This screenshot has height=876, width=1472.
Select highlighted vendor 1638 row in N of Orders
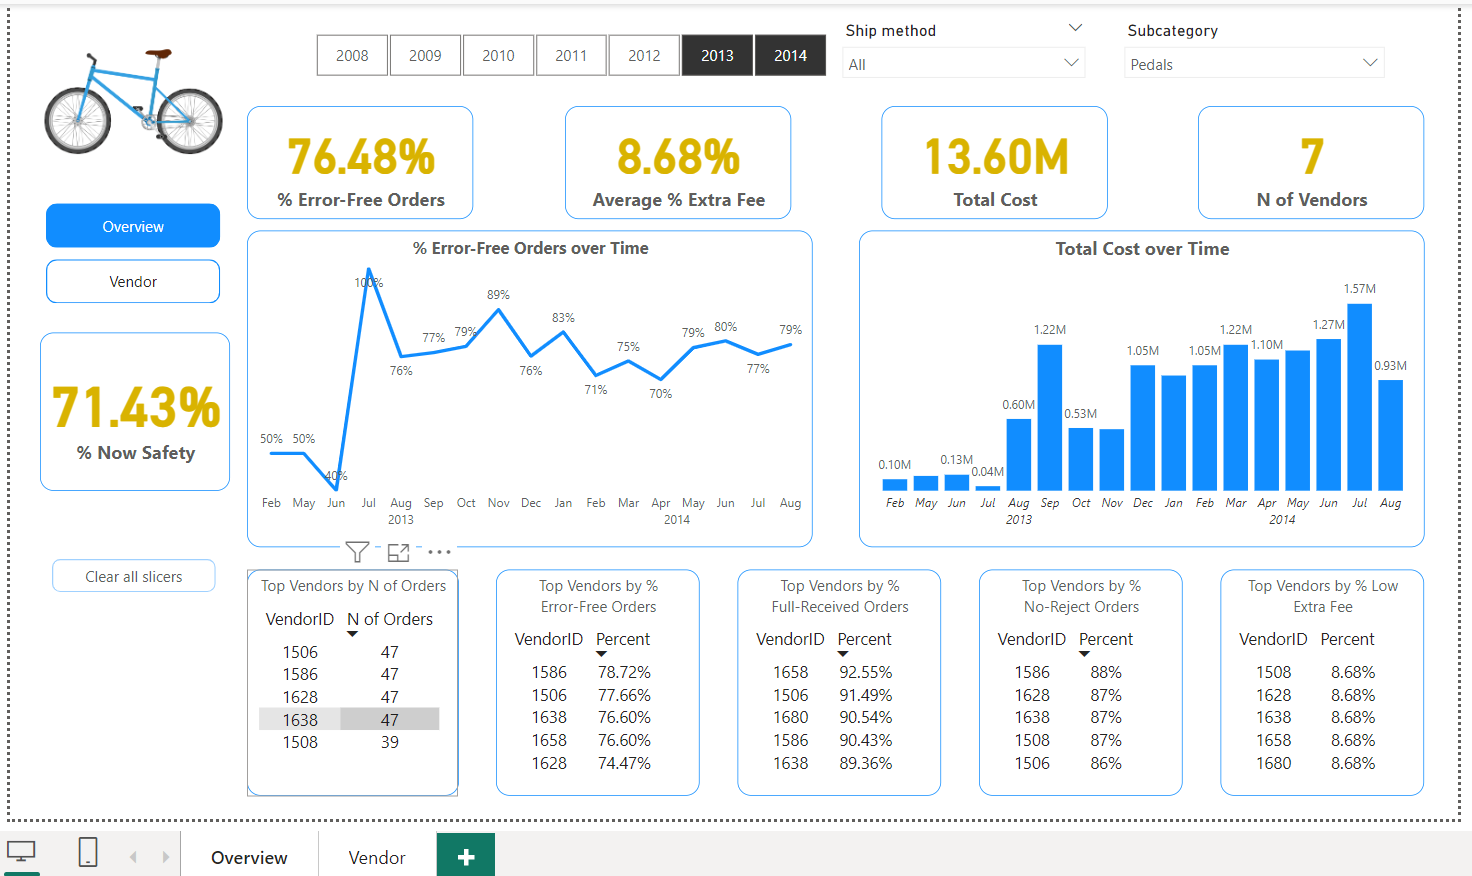349,719
